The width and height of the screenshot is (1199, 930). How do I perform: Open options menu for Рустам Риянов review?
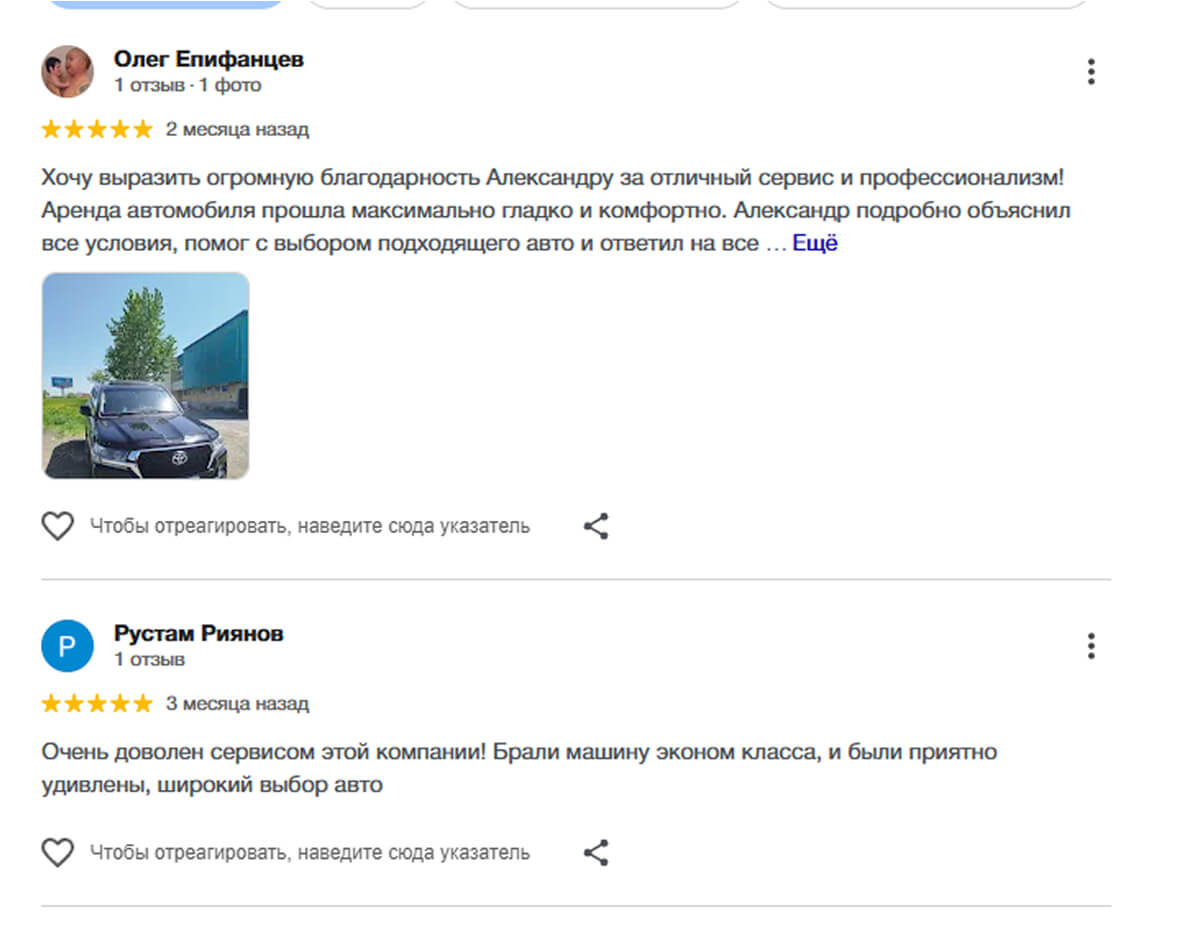pyautogui.click(x=1090, y=646)
